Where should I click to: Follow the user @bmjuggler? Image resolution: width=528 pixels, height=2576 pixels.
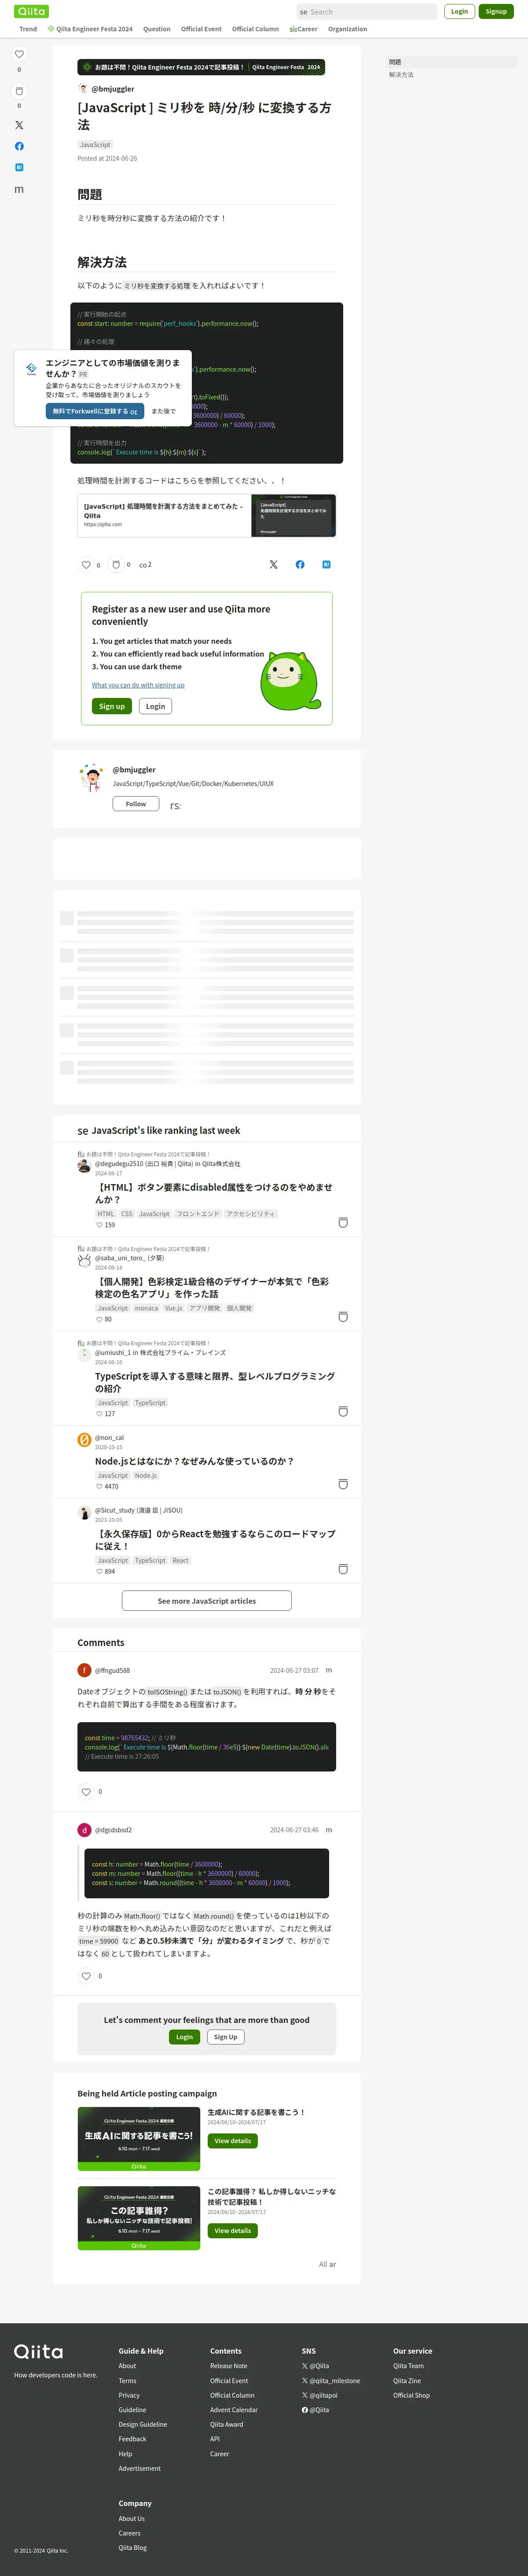click(x=136, y=804)
